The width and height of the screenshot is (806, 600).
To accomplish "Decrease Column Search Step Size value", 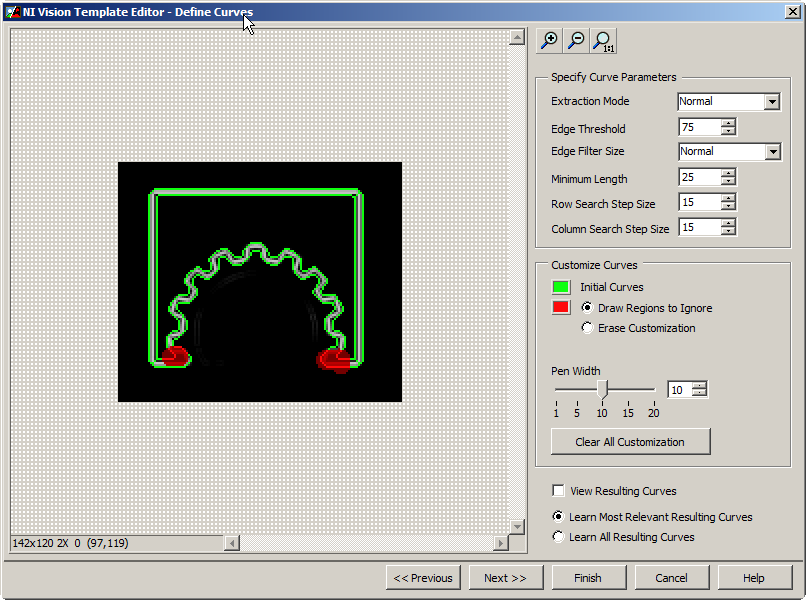I will [728, 231].
